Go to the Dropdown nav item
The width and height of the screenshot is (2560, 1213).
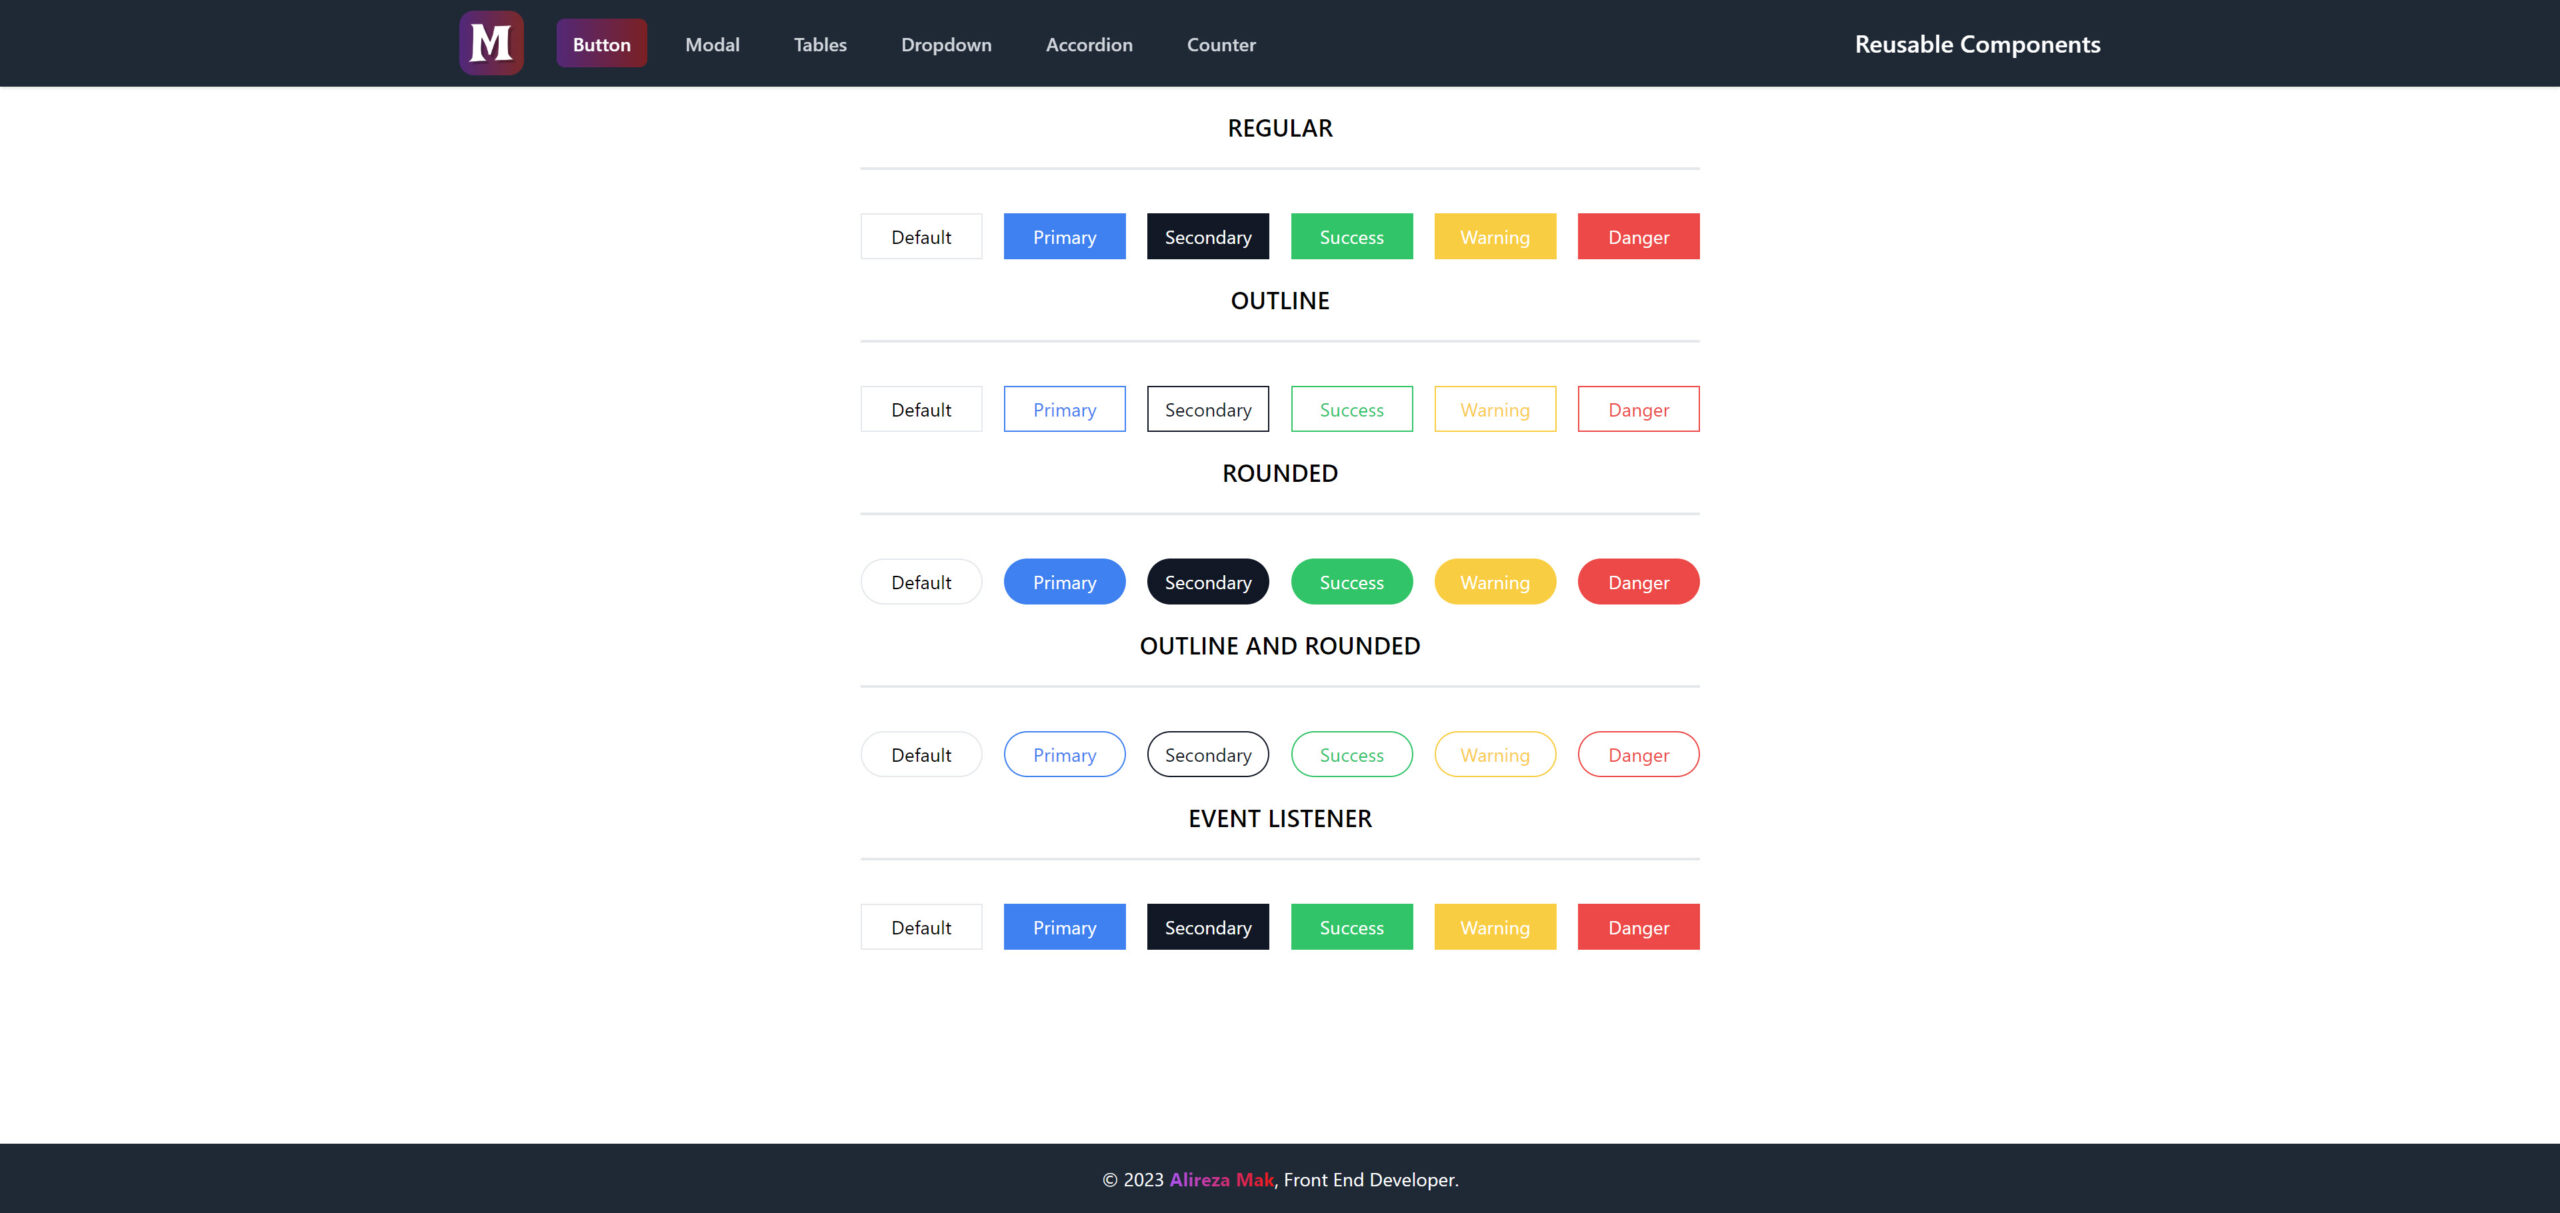pos(946,44)
